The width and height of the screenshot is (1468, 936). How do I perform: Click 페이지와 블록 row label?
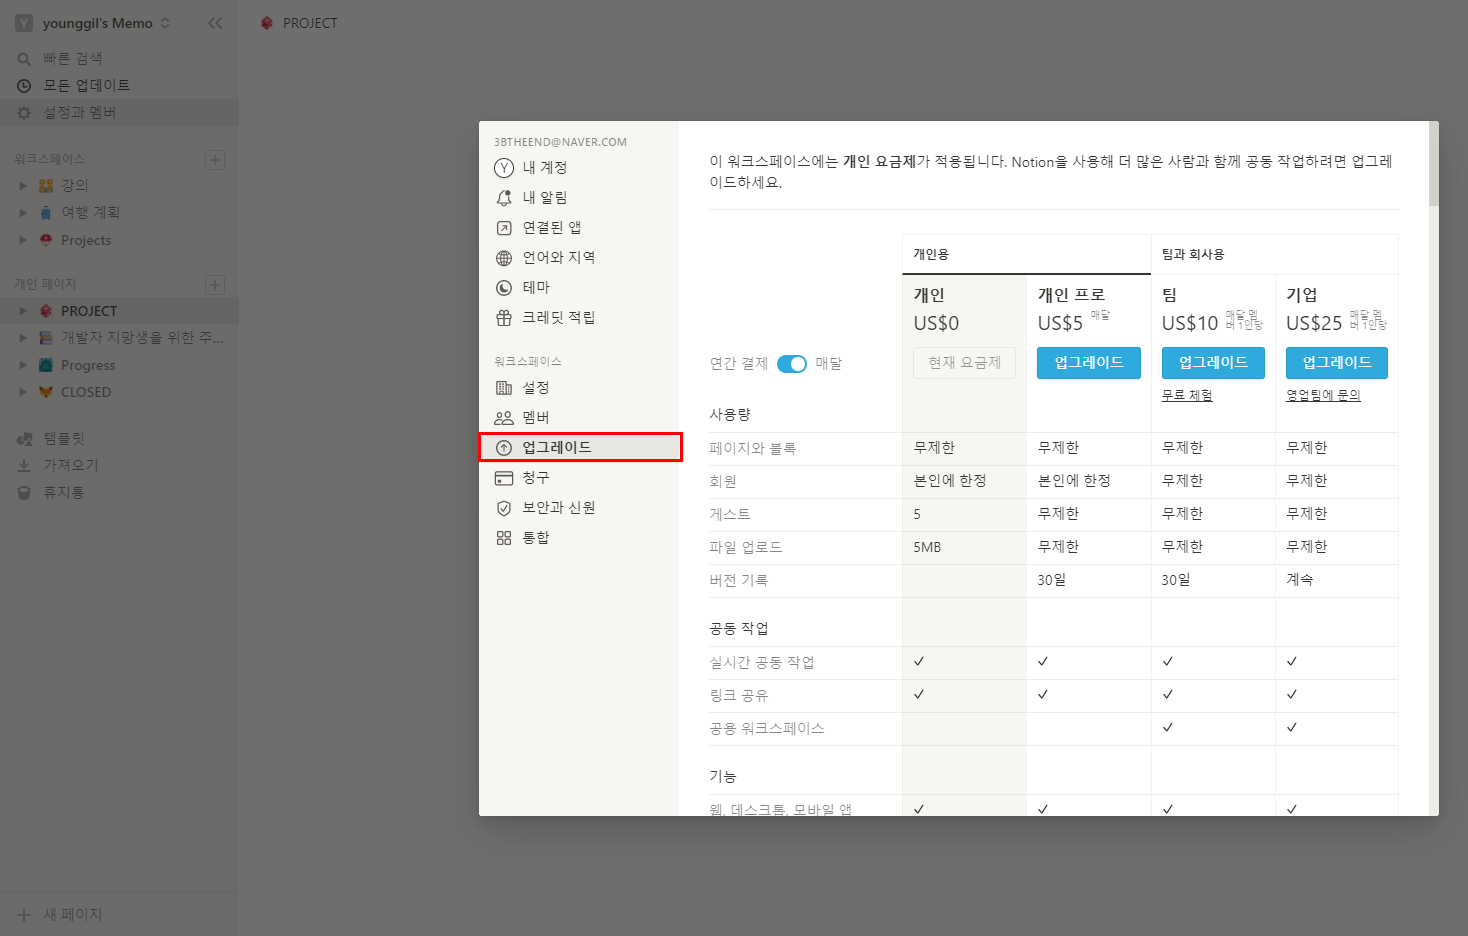(x=752, y=449)
